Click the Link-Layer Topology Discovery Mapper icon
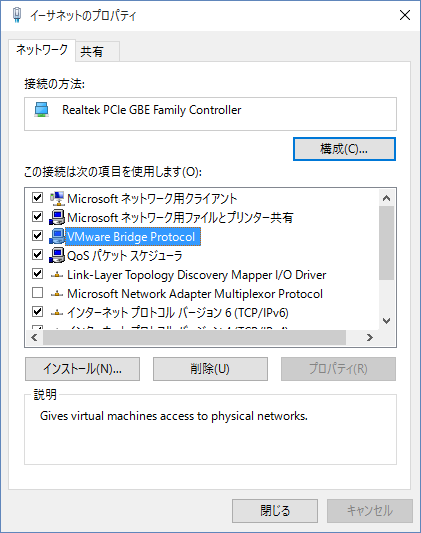Screen dimensions: 421x533 [x=57, y=275]
